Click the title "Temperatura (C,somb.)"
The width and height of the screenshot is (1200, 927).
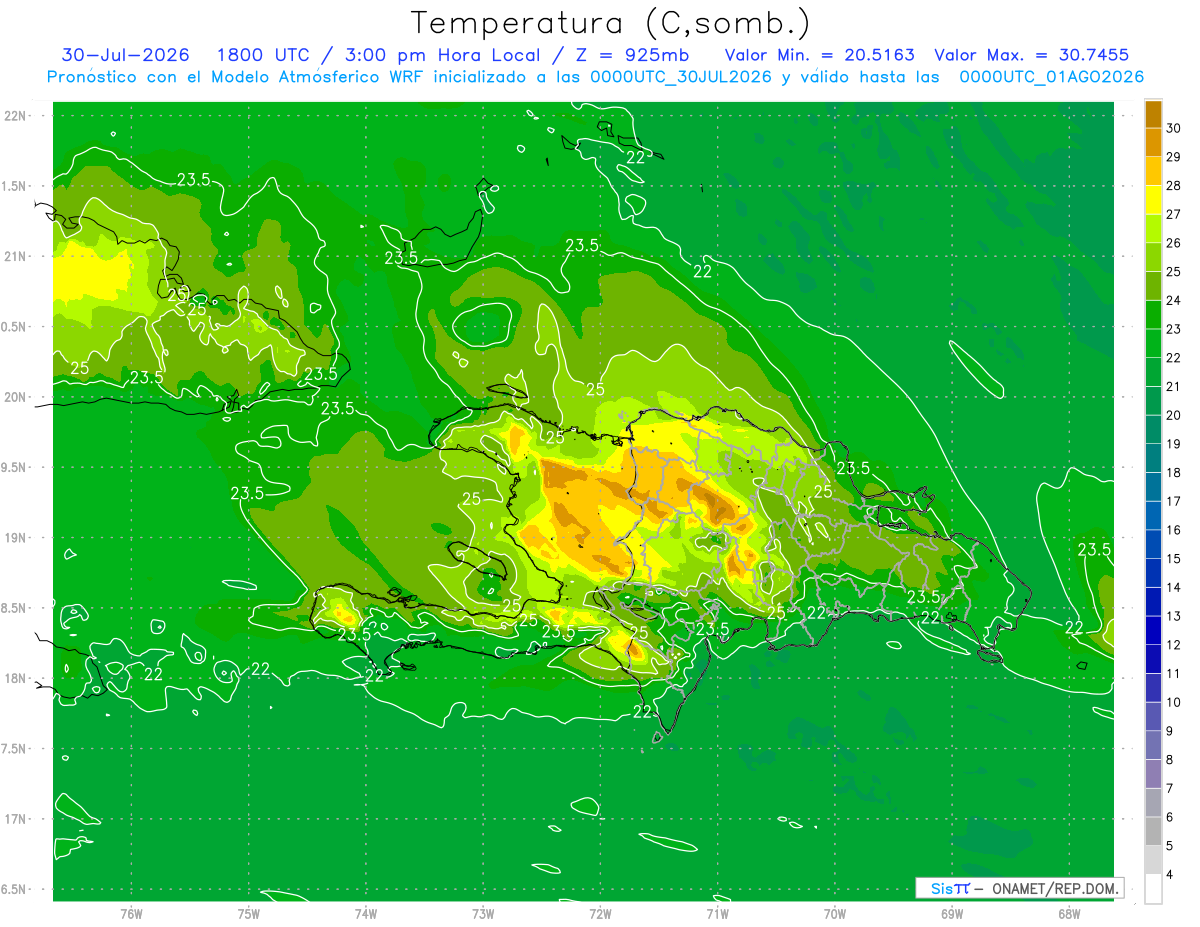pos(610,23)
